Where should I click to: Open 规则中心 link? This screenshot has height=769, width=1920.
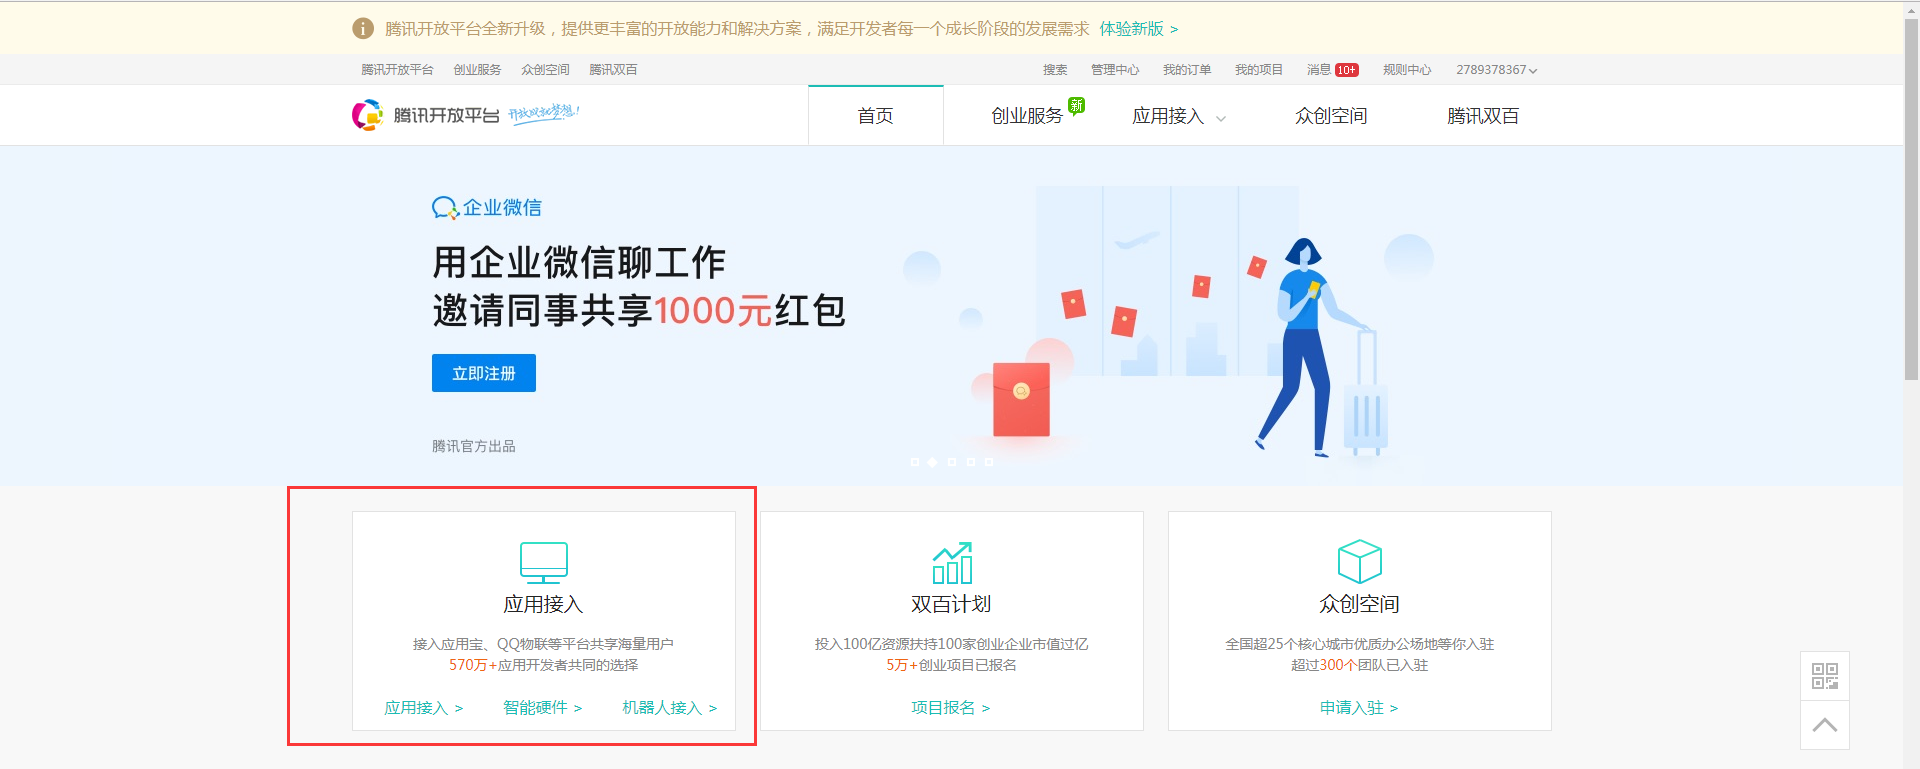click(x=1407, y=70)
